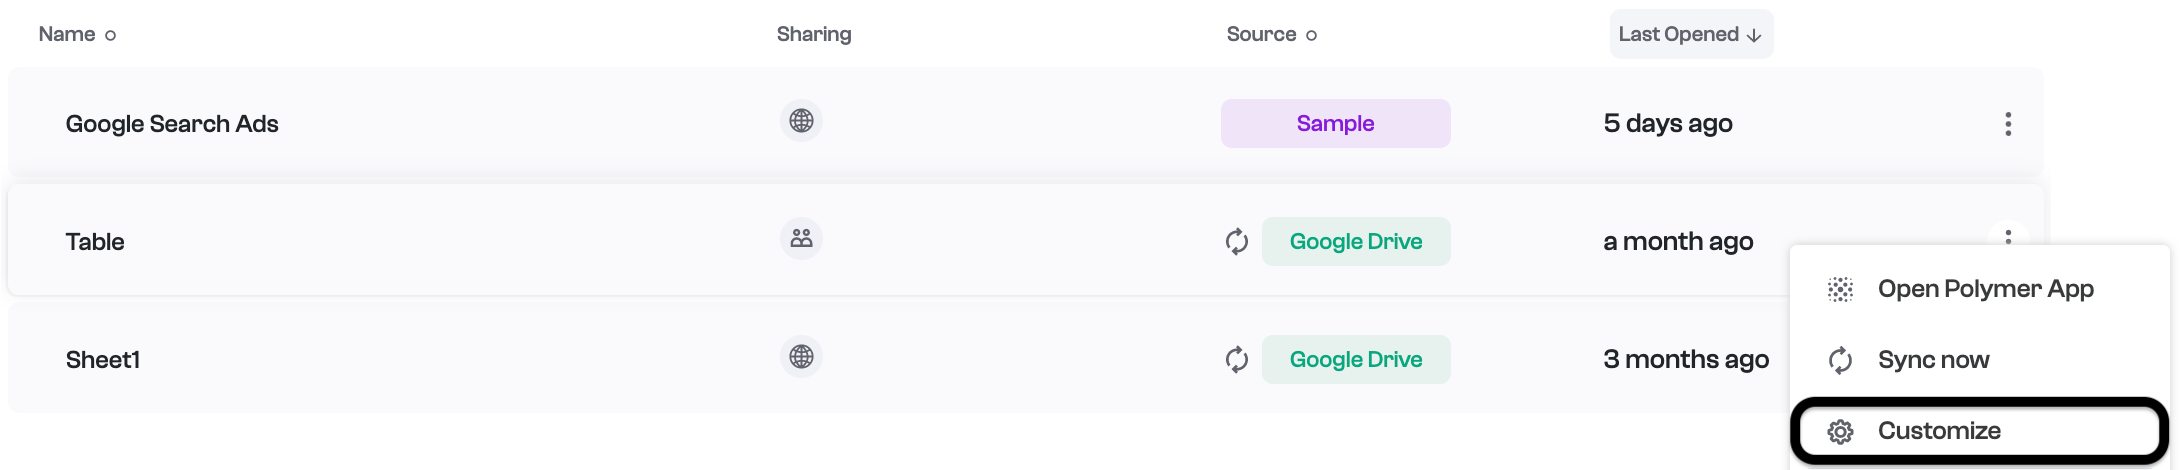2182x470 pixels.
Task: Close the three-dot menu on Table row
Action: (2008, 236)
